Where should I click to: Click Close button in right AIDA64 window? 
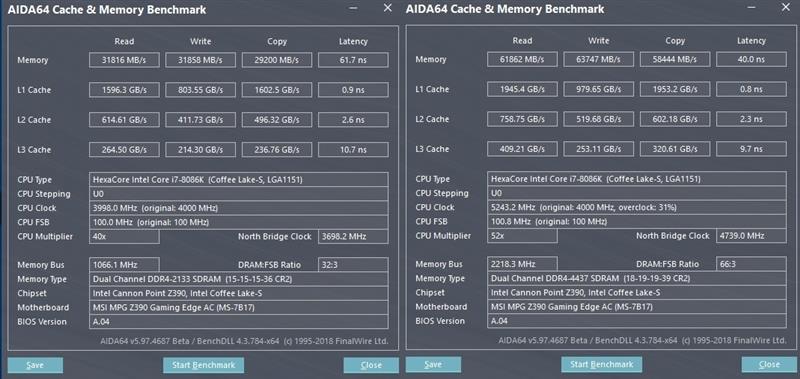pyautogui.click(x=769, y=365)
